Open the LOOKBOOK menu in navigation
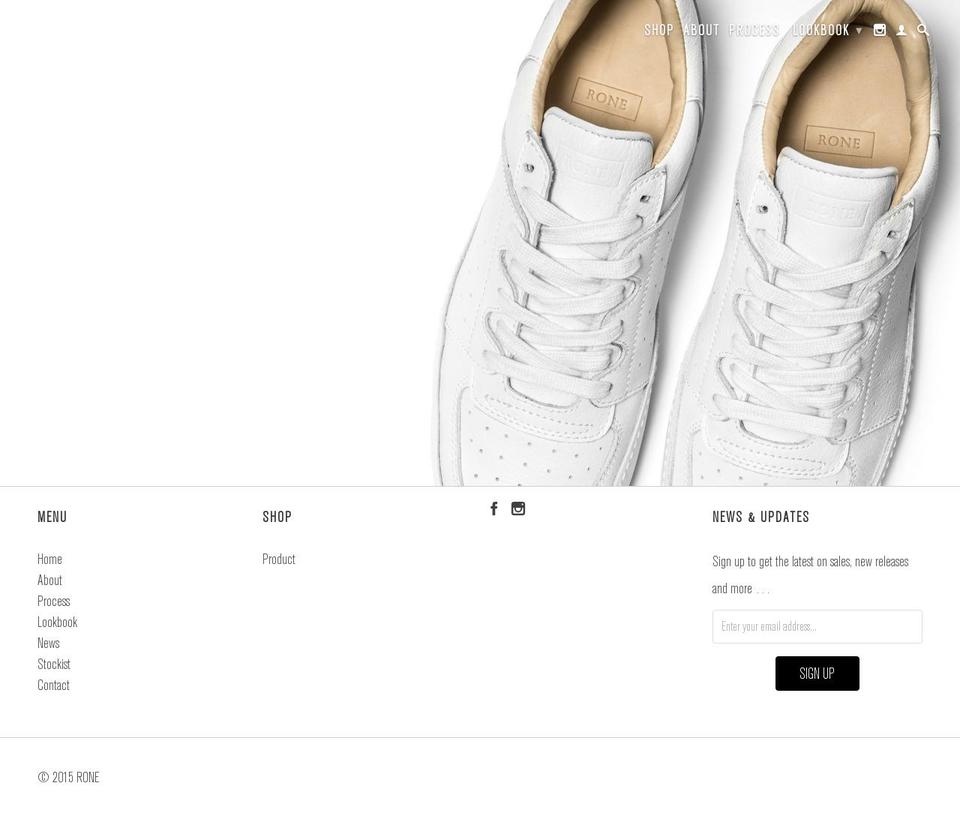The width and height of the screenshot is (960, 831). click(820, 30)
